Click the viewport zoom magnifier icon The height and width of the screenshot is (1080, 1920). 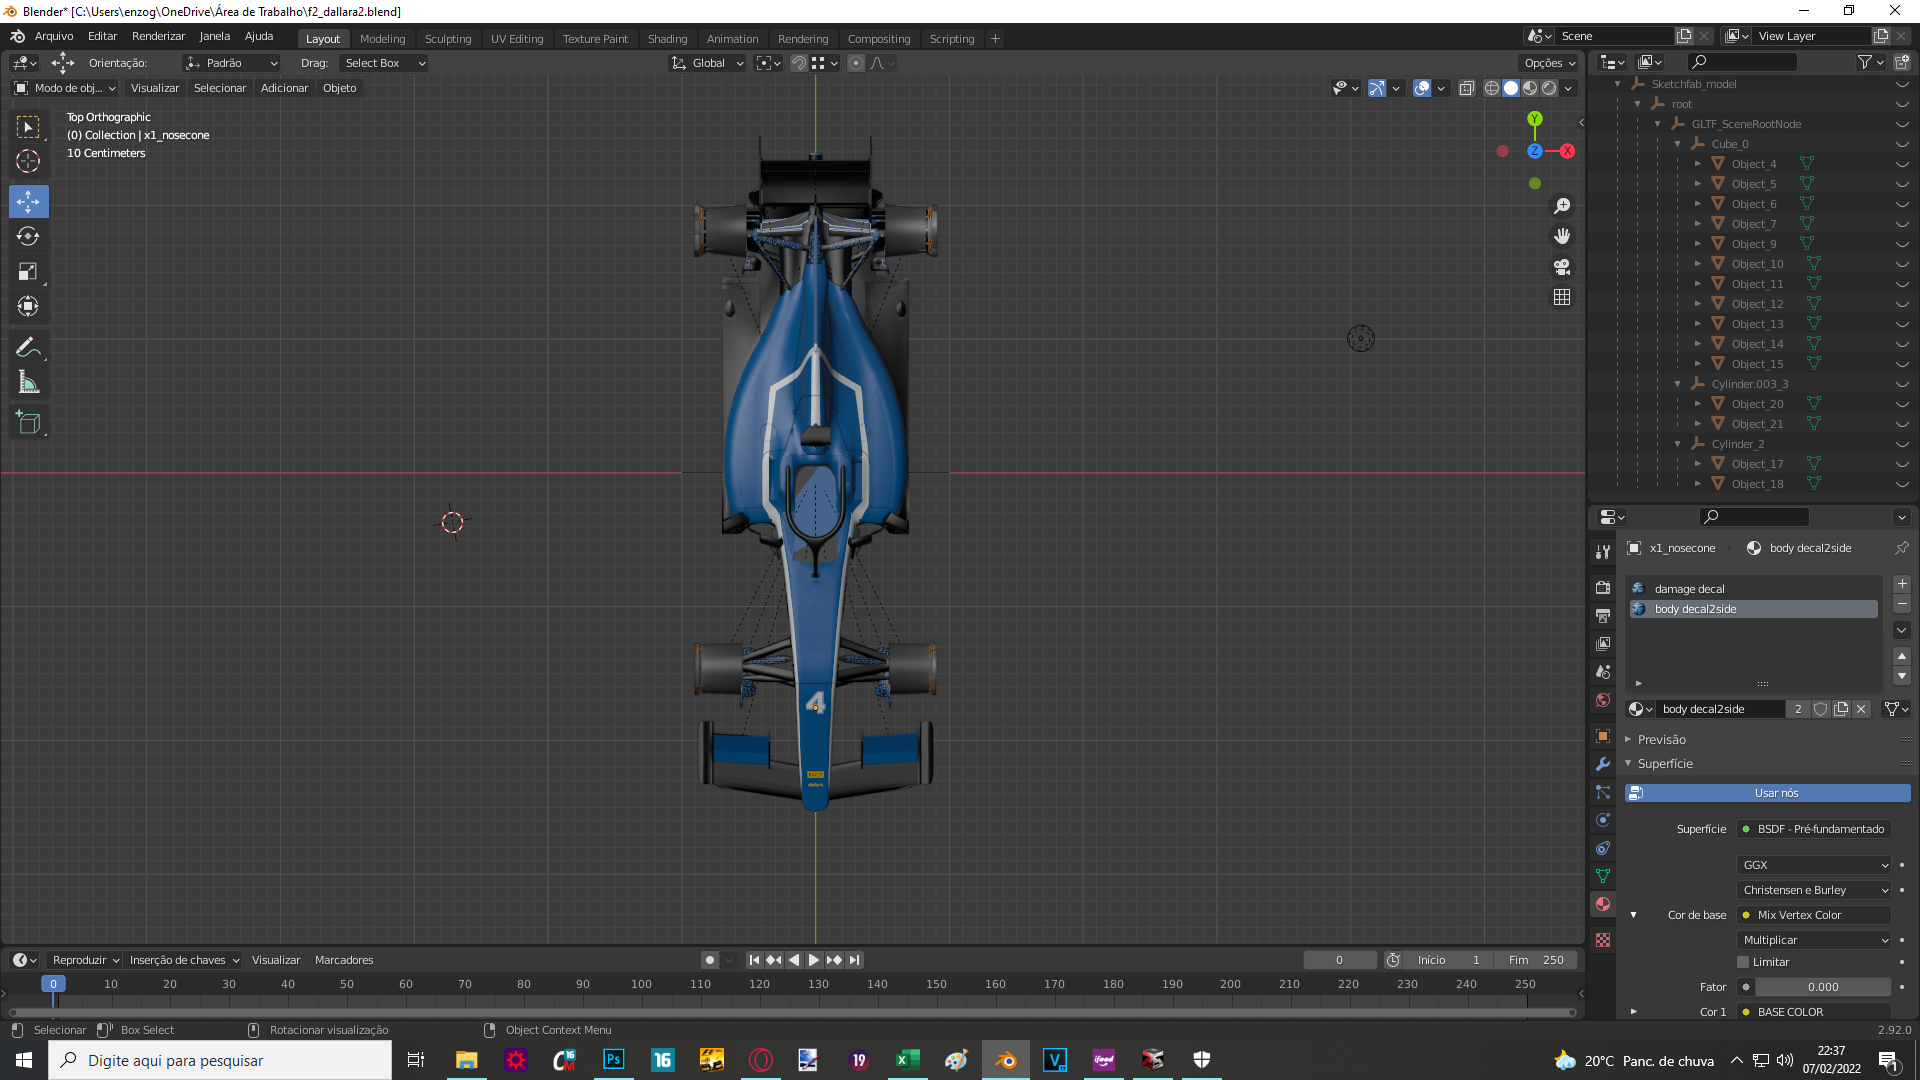tap(1562, 206)
